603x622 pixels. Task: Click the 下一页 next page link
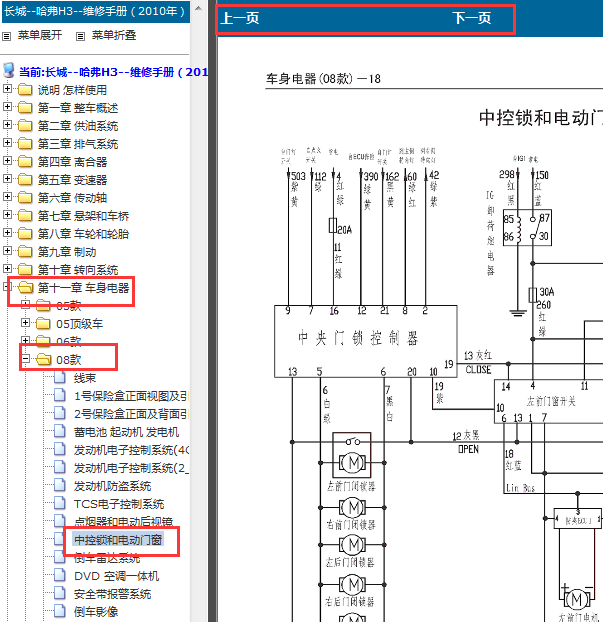point(472,18)
